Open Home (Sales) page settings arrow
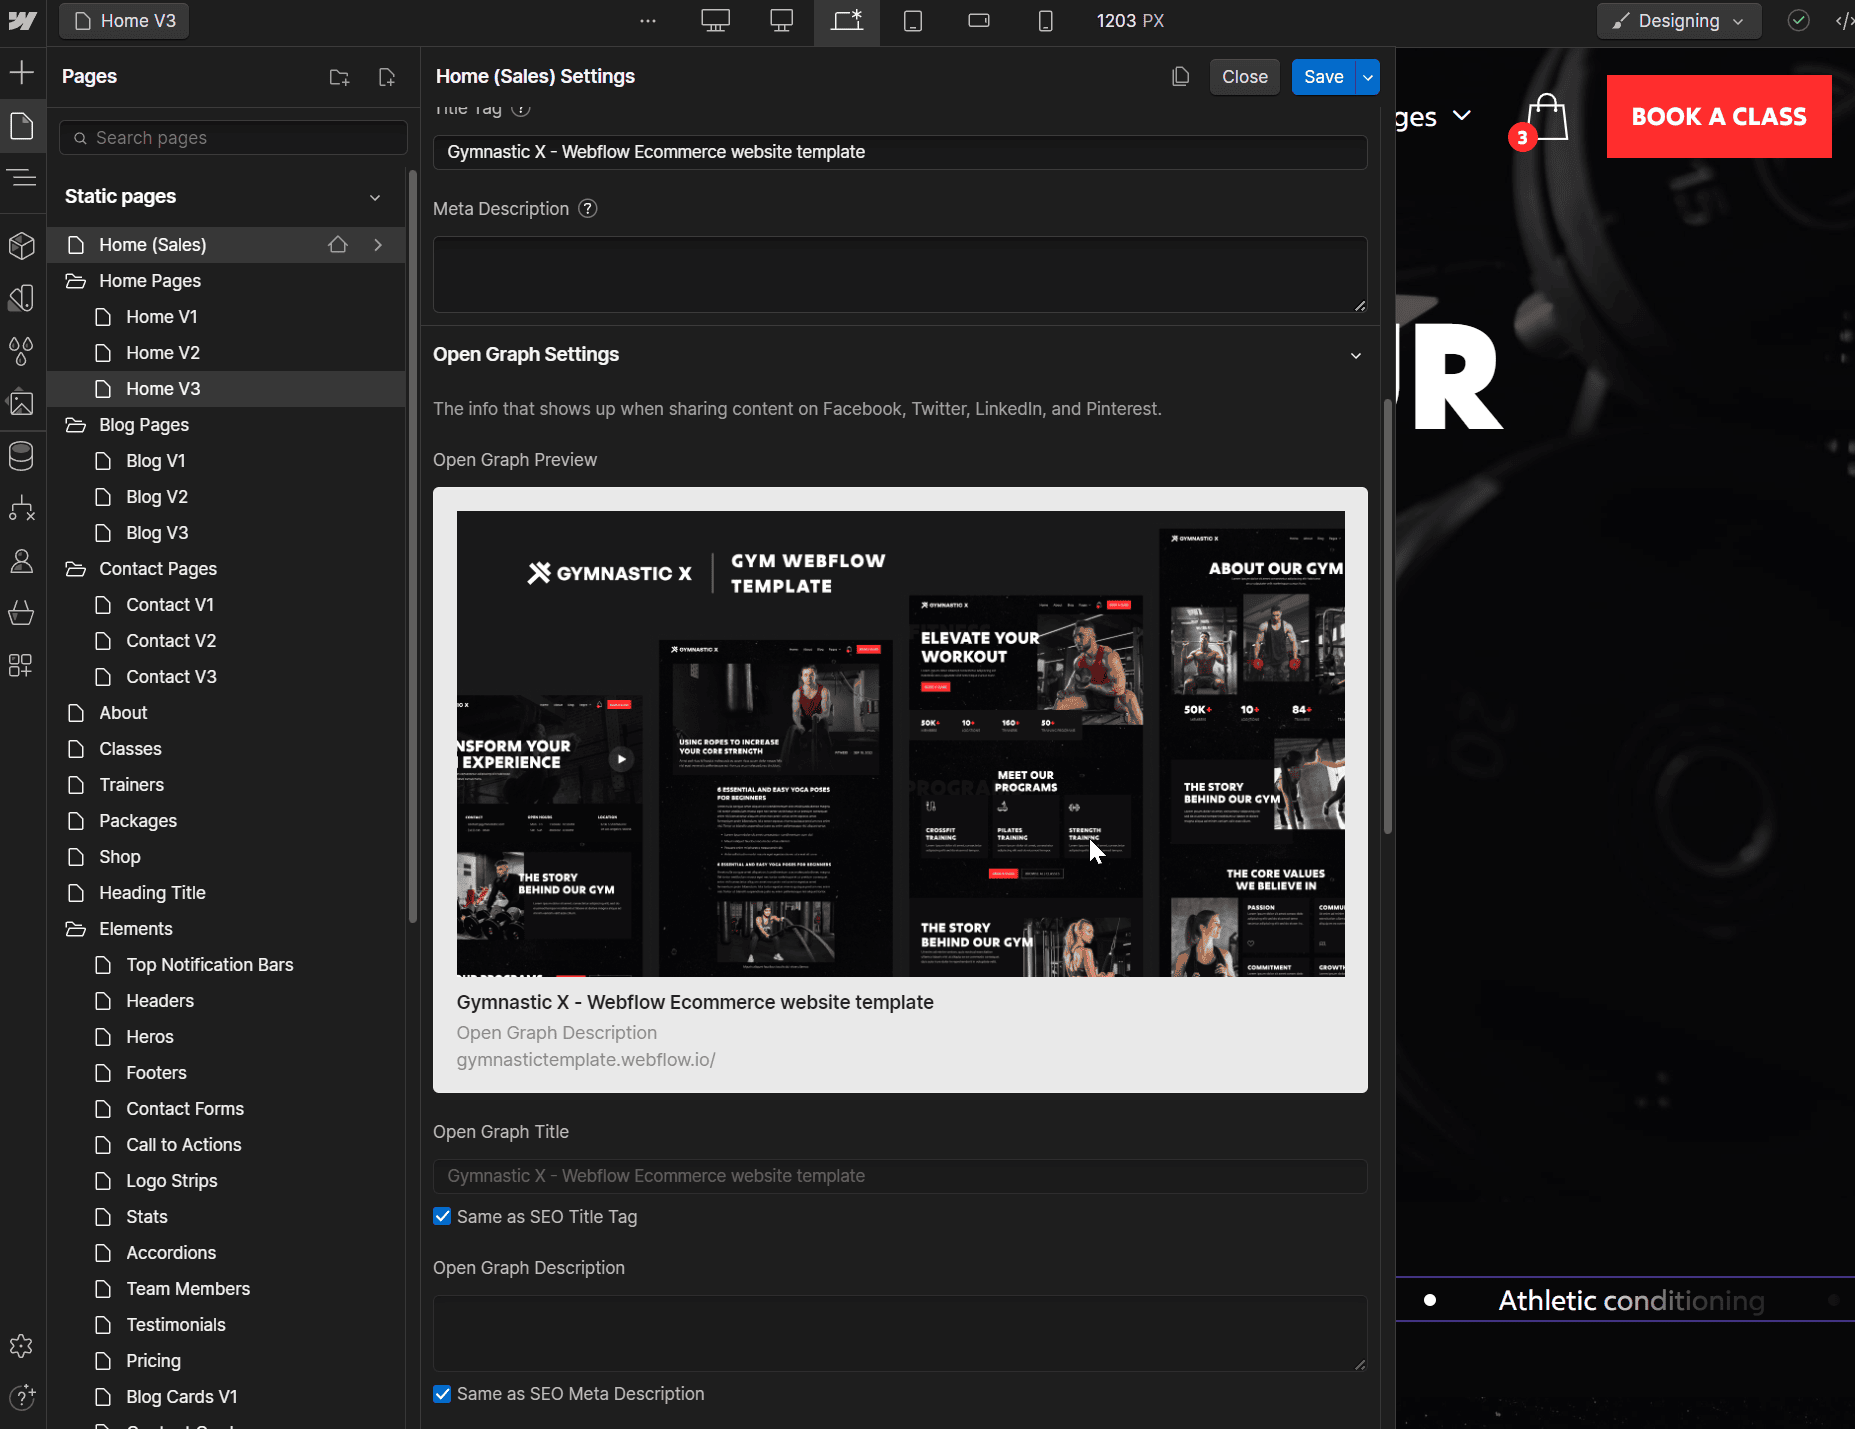 click(x=378, y=245)
